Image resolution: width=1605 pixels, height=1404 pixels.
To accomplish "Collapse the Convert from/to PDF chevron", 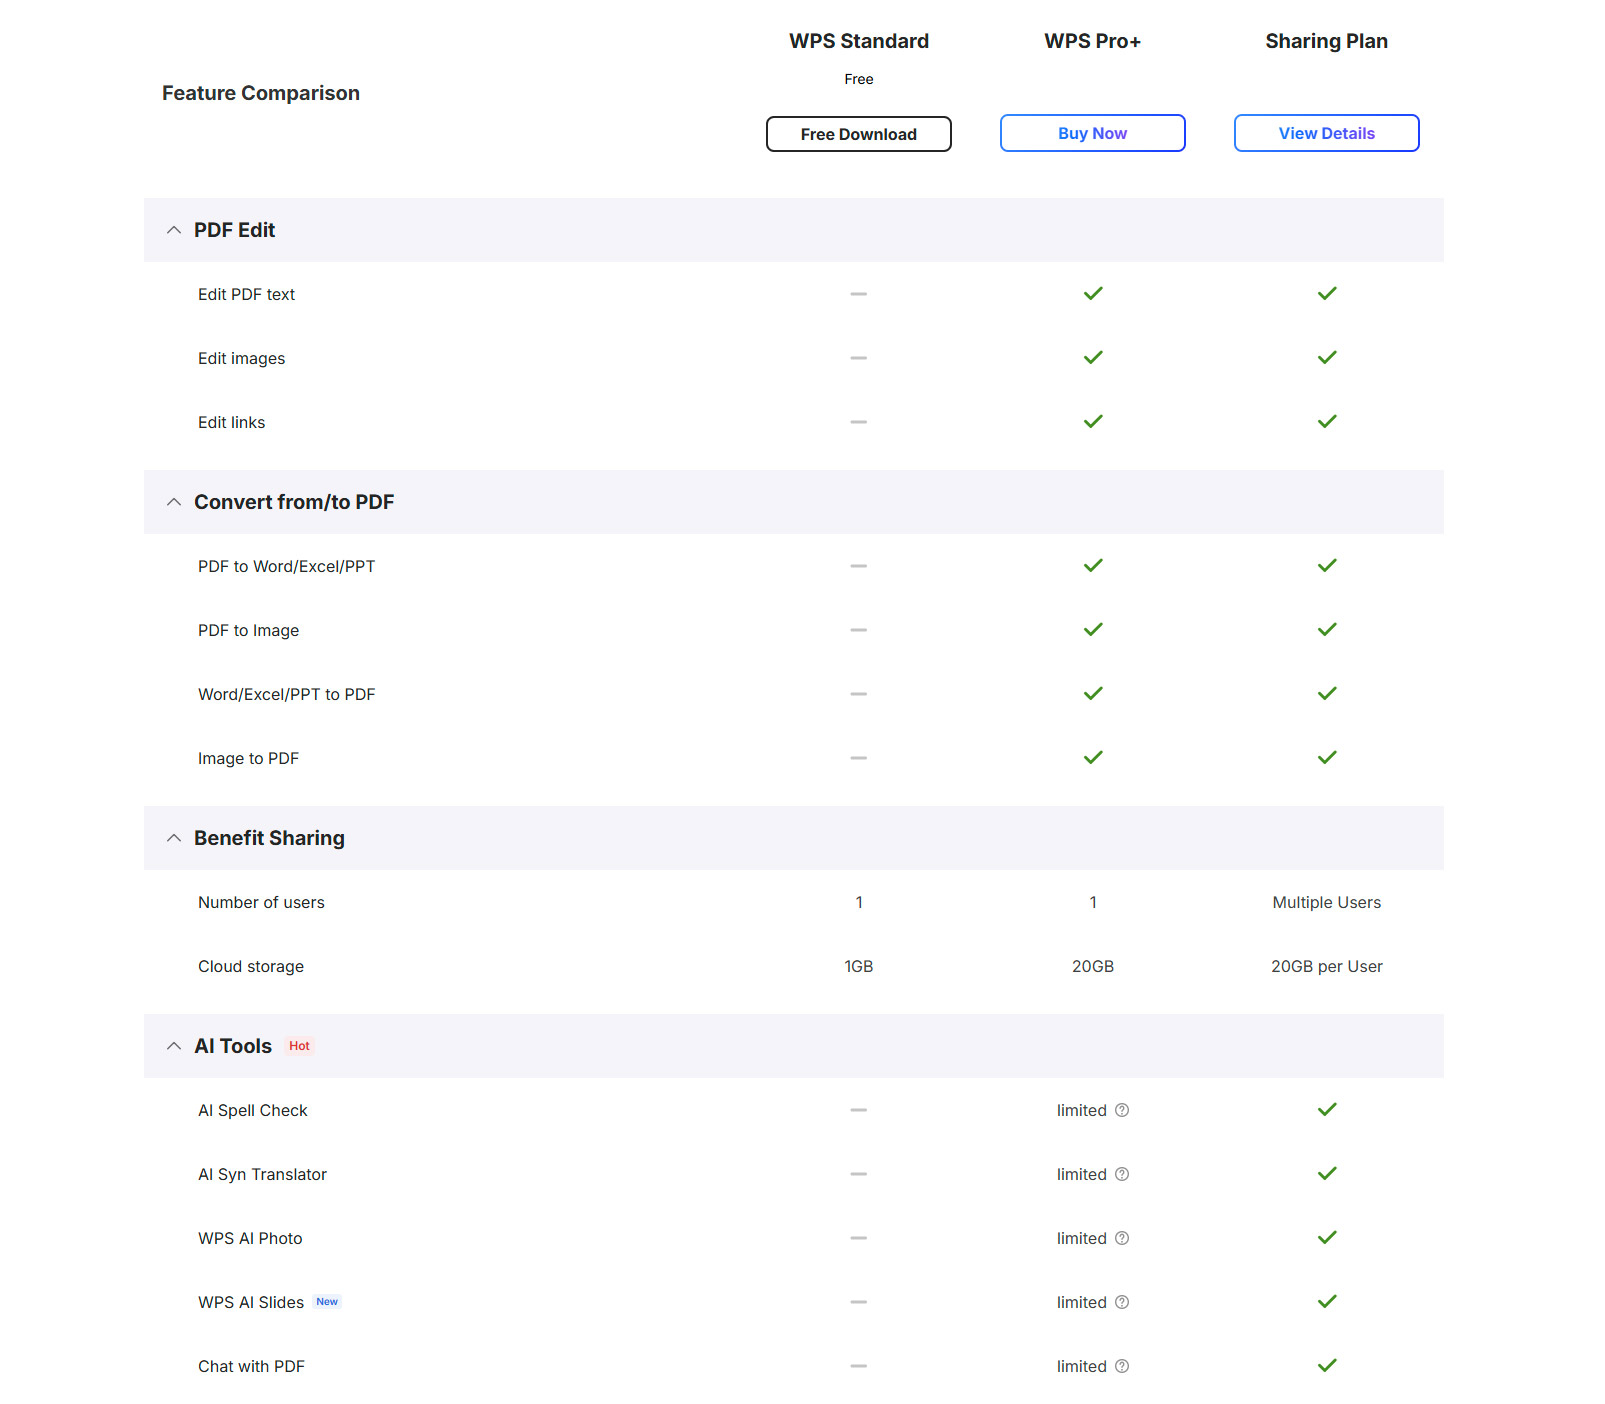I will click(174, 502).
